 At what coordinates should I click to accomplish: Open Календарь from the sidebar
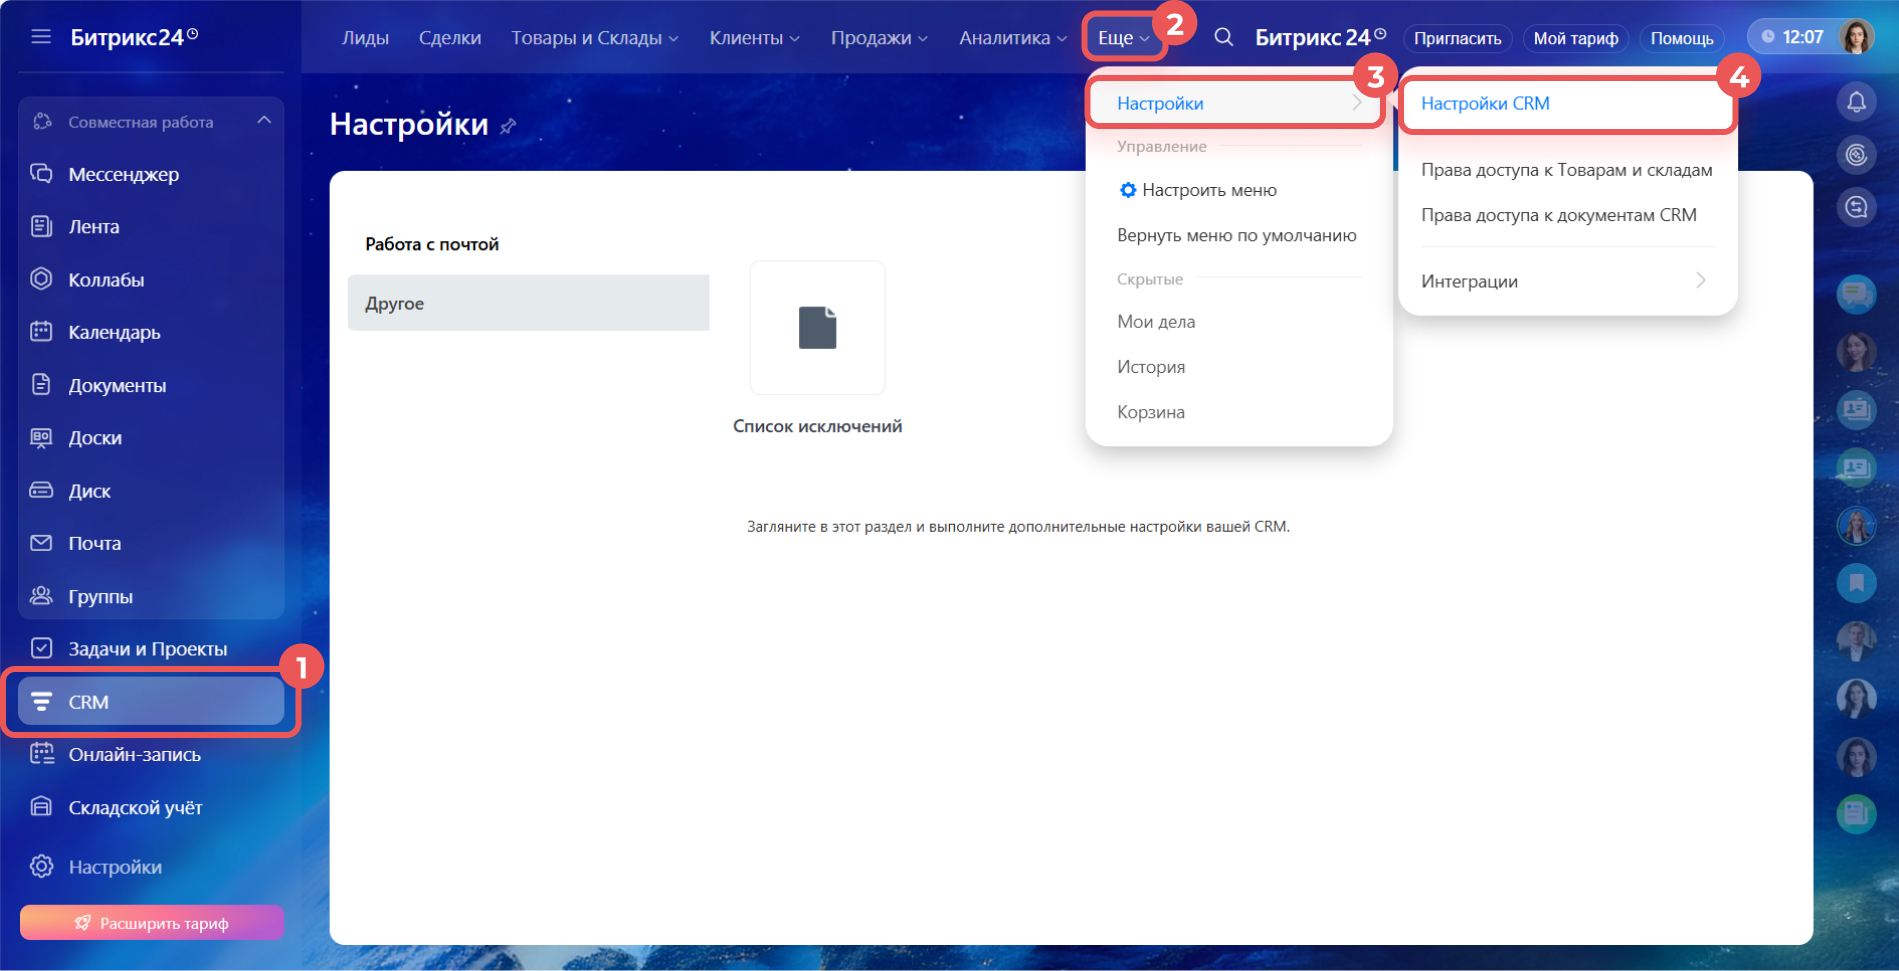click(x=114, y=332)
